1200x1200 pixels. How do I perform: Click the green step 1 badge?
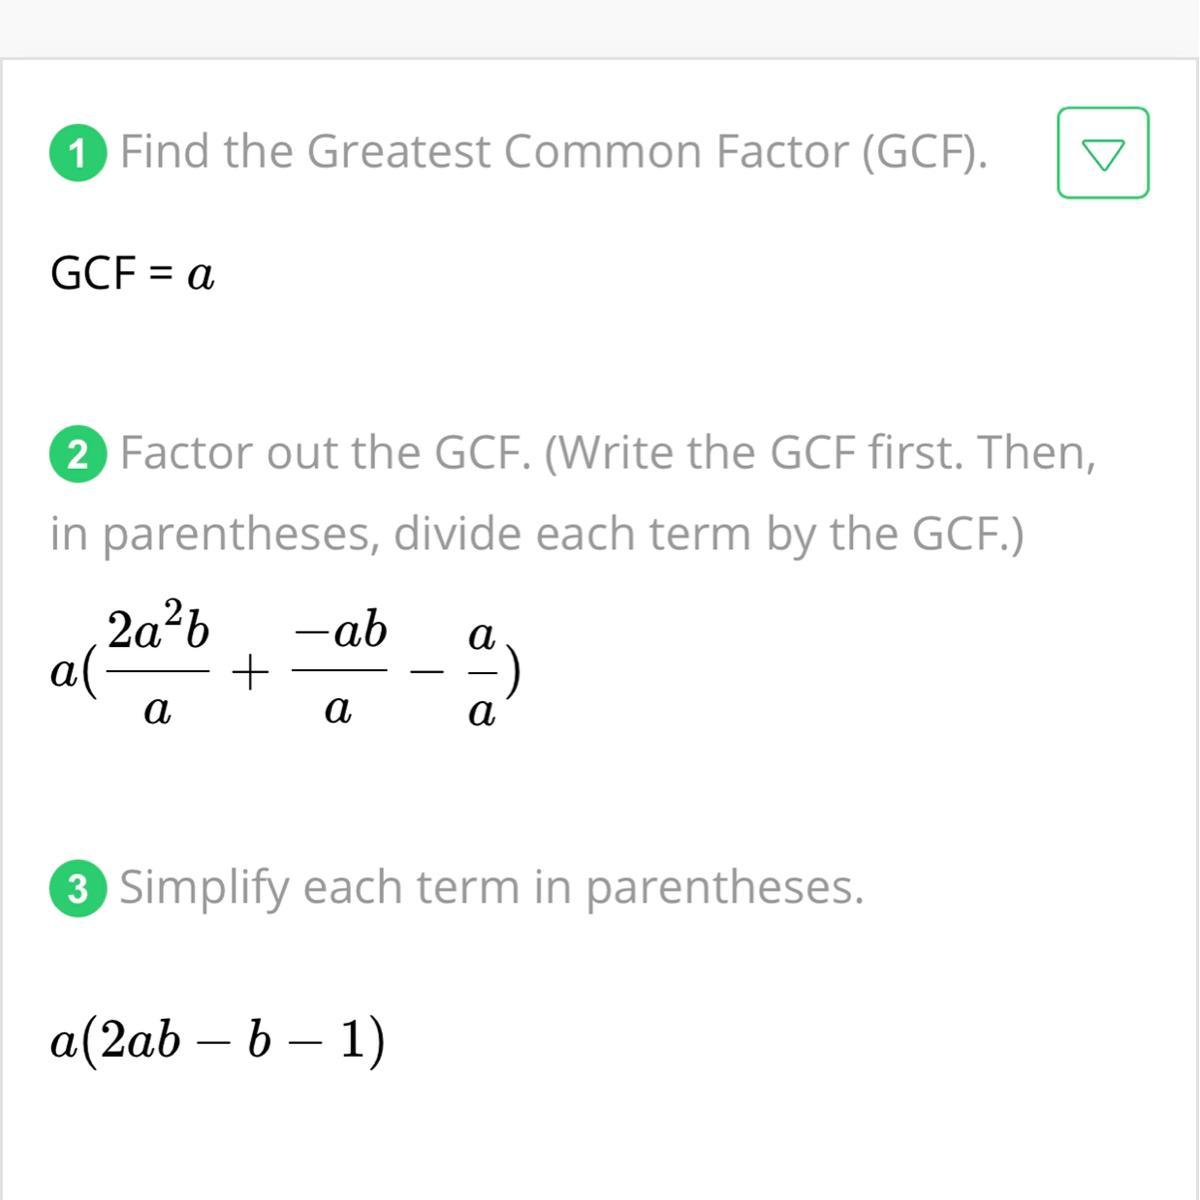click(x=77, y=154)
